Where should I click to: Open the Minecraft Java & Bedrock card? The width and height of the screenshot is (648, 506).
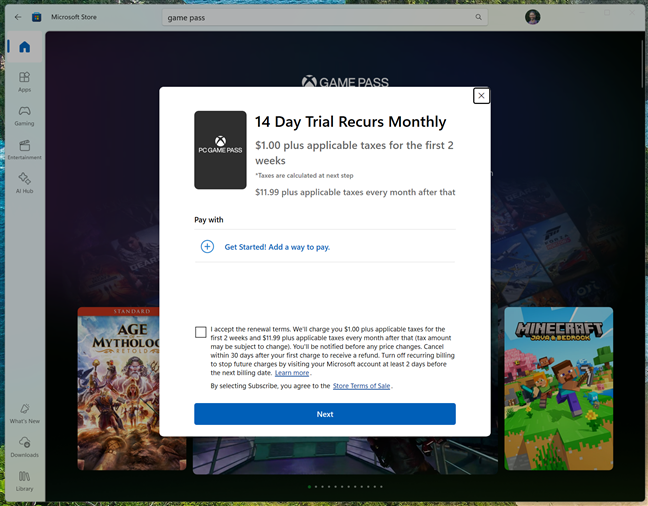coord(558,389)
